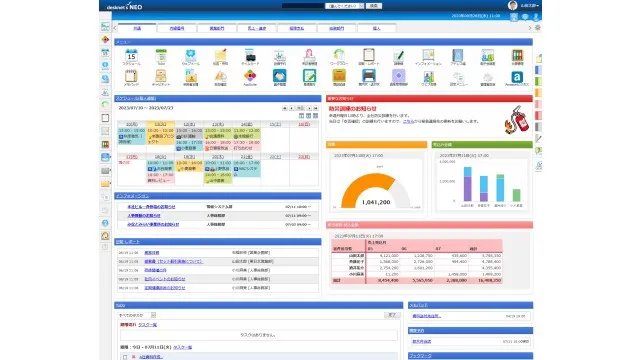640x360 pixels.
Task: Open the ToDo menu icon
Action: click(161, 56)
